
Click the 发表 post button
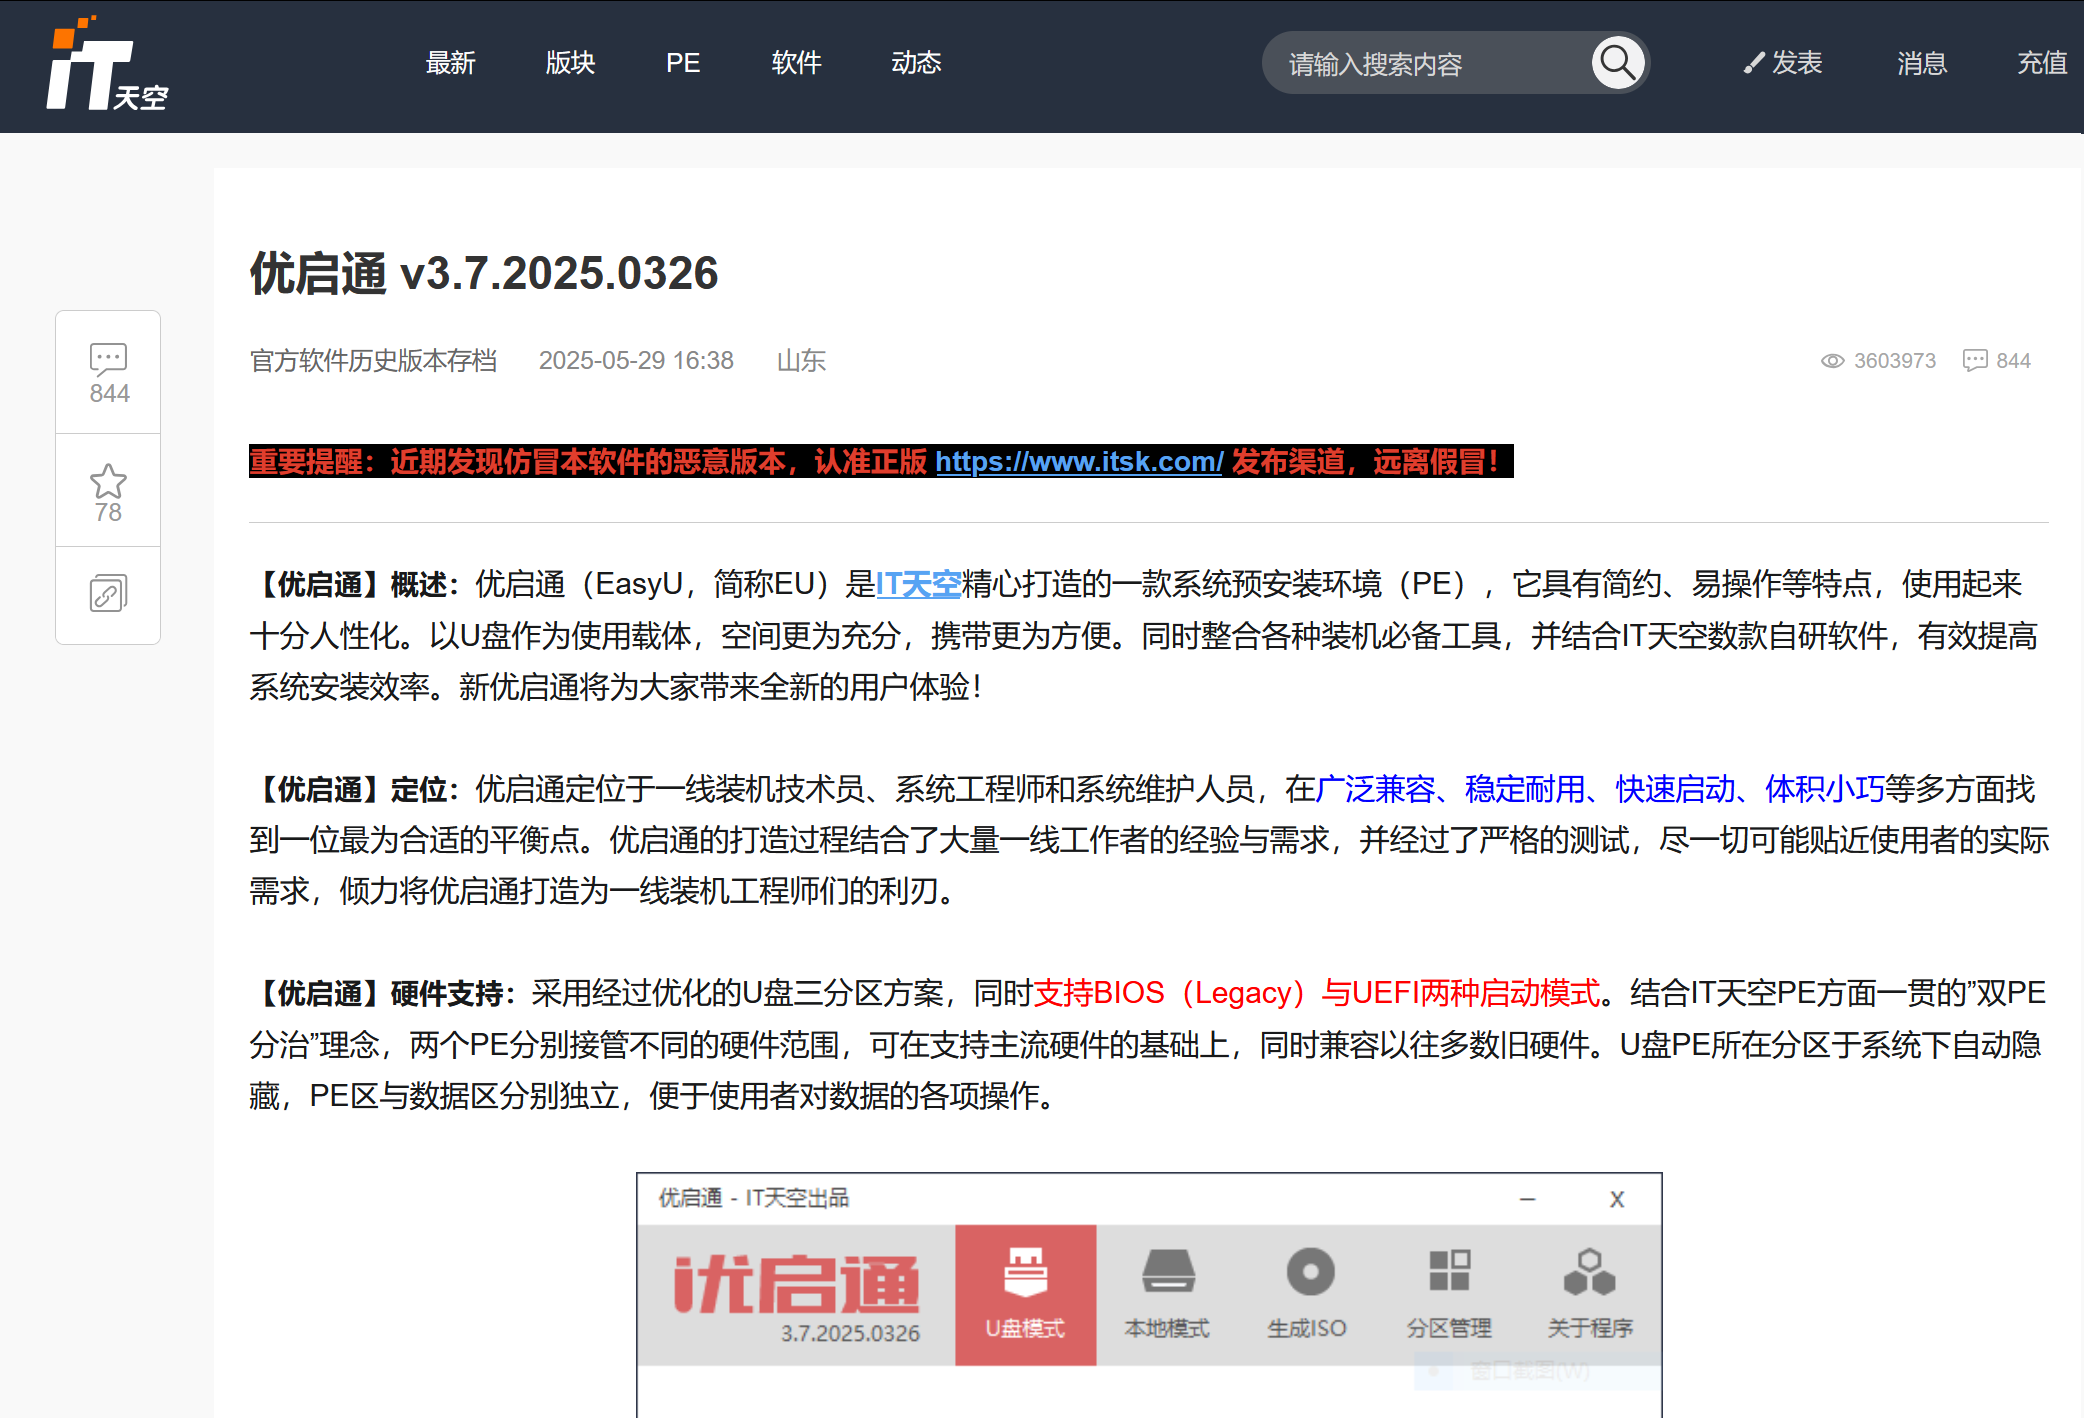(x=1783, y=63)
